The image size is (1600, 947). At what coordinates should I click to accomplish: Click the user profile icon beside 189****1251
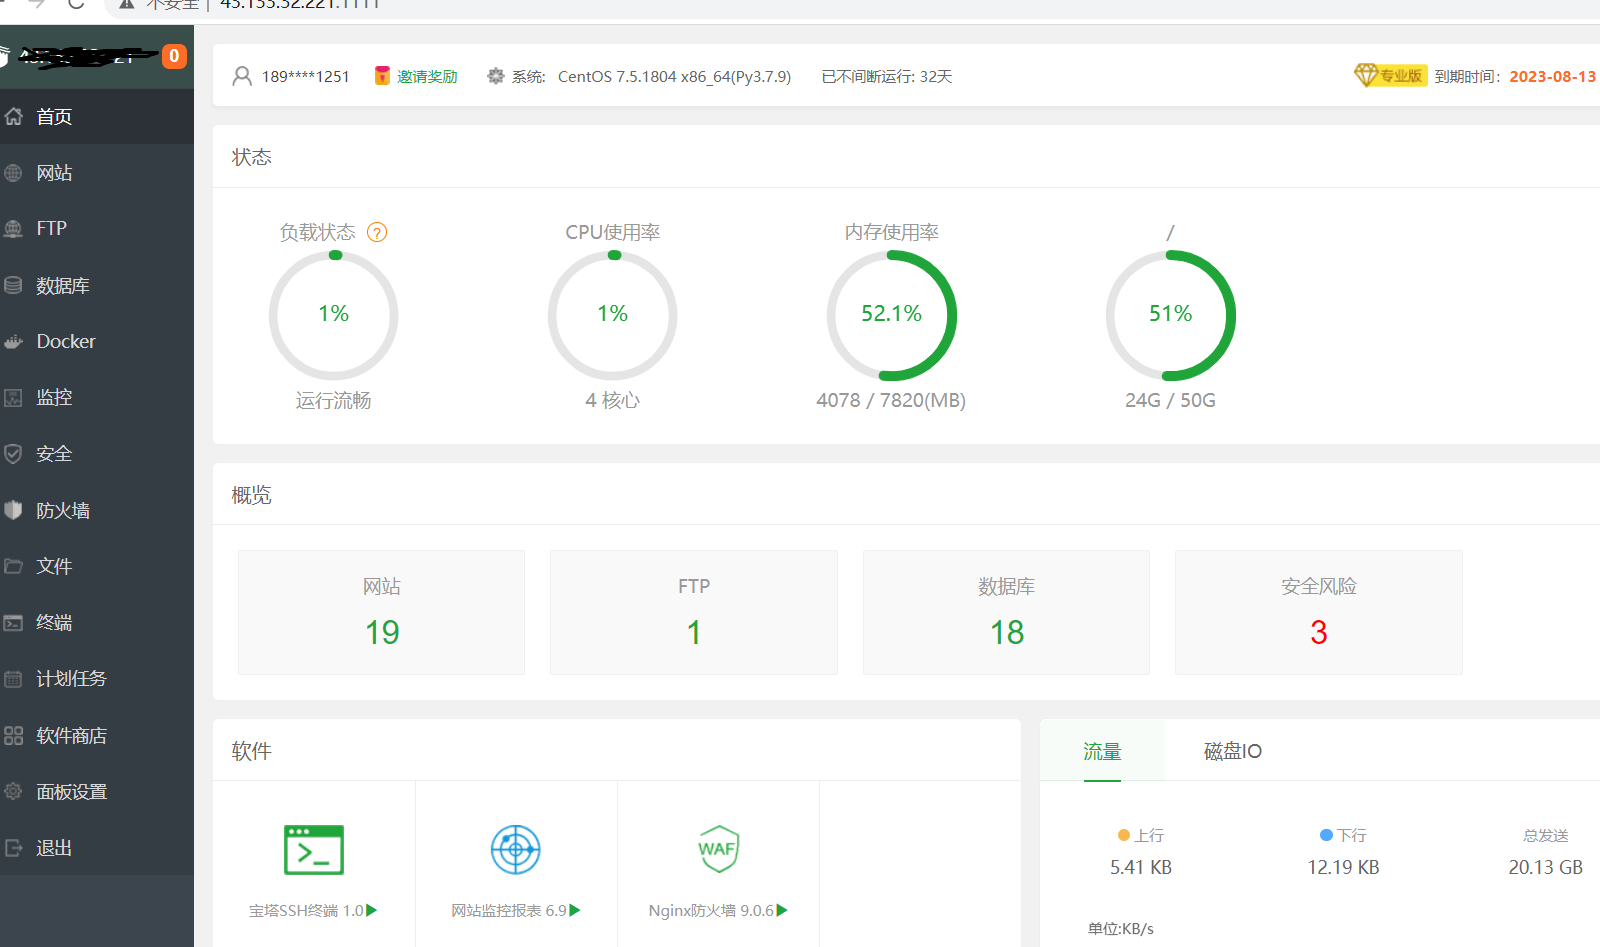(x=242, y=76)
